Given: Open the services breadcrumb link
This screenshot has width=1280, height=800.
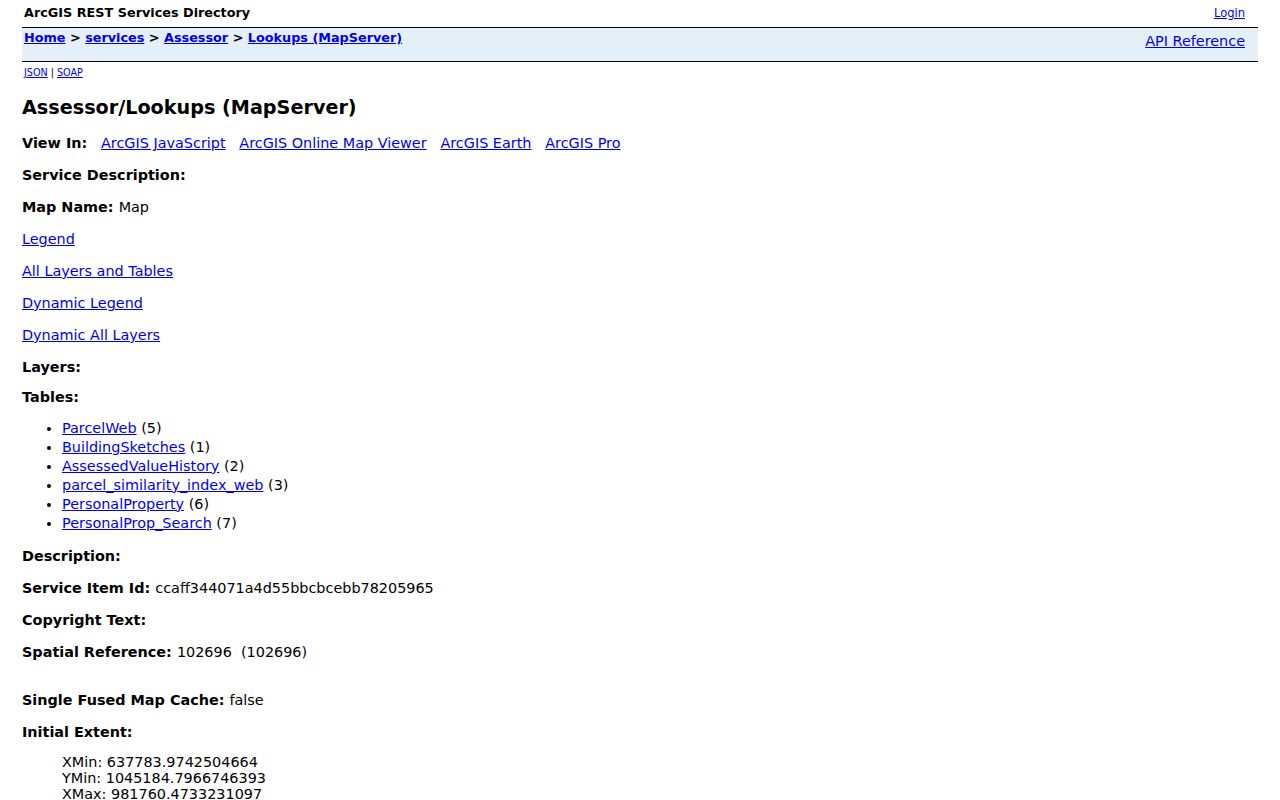Looking at the screenshot, I should pos(115,38).
